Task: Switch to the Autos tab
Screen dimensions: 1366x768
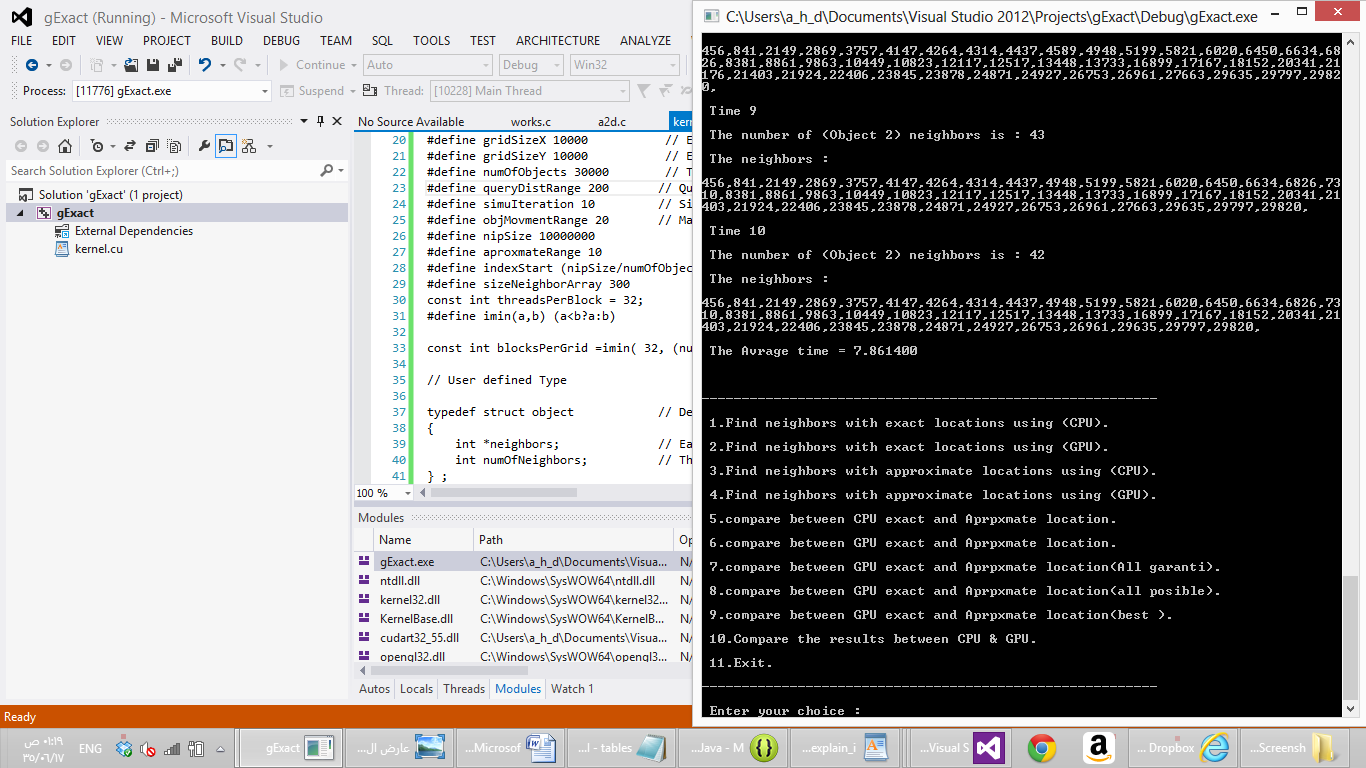Action: pos(375,688)
